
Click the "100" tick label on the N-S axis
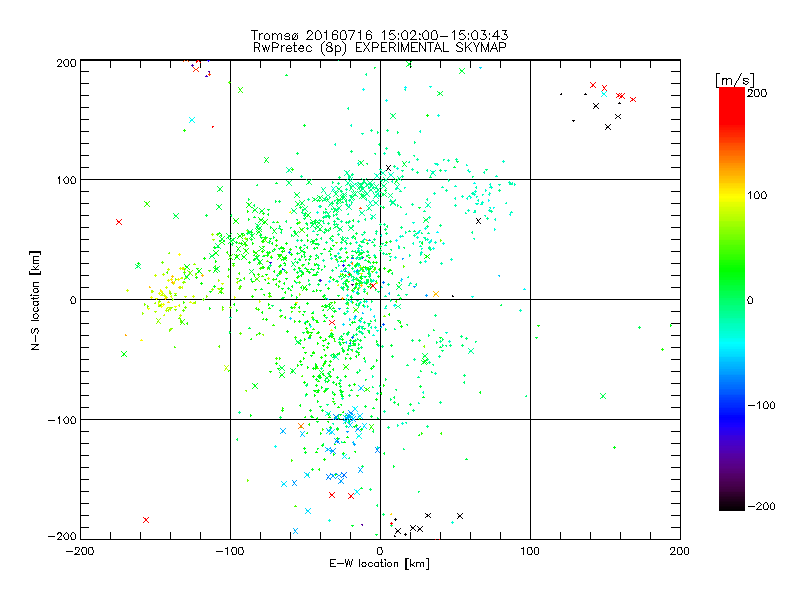click(x=66, y=180)
